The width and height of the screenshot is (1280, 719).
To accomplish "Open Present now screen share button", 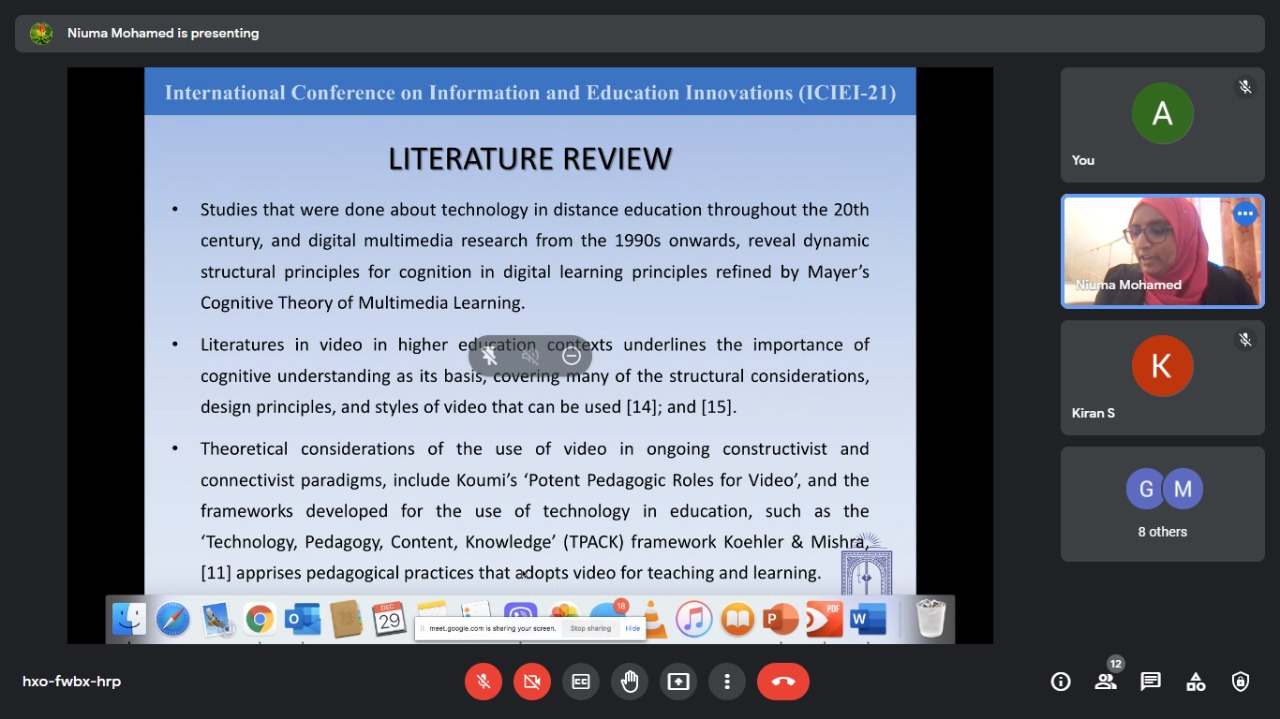I will pos(679,682).
